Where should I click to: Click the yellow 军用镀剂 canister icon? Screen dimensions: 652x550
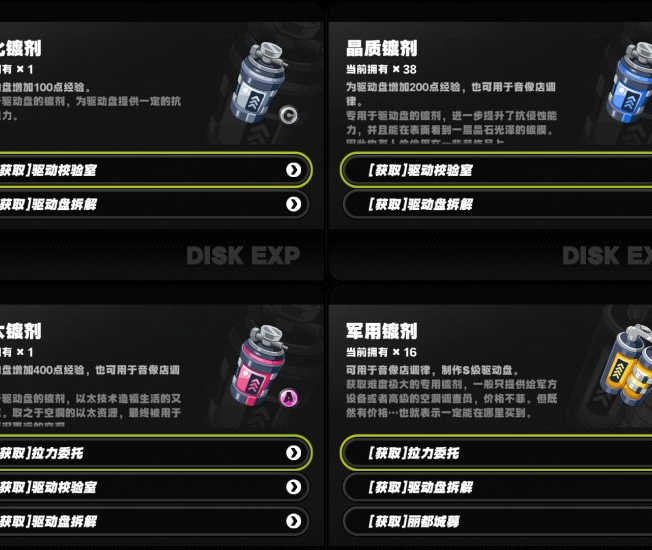pyautogui.click(x=626, y=366)
